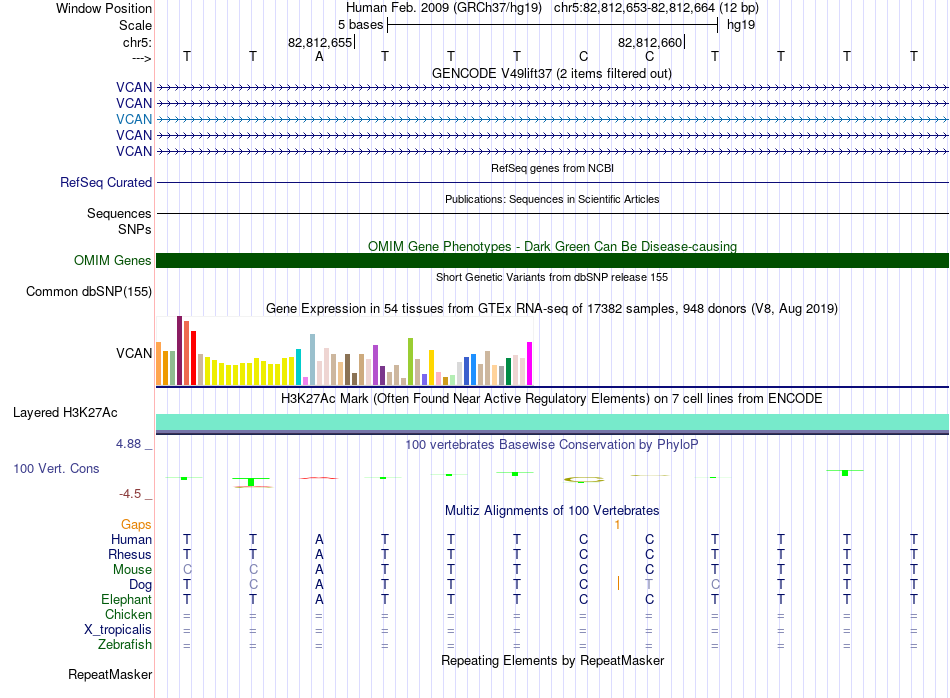Click the RepeatMasker track label
This screenshot has height=698, width=950.
point(110,674)
